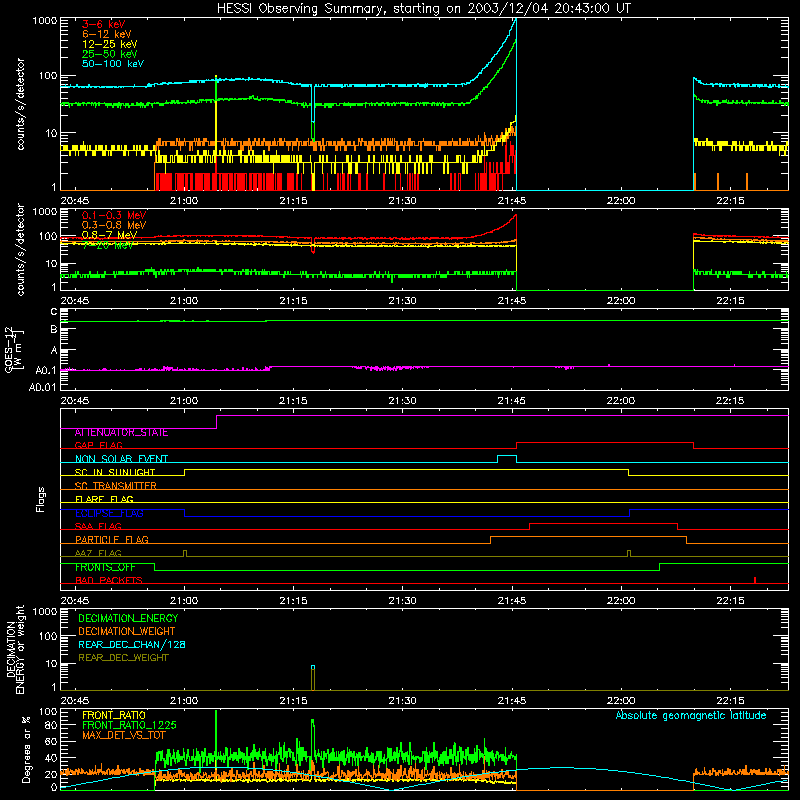Click the blue ECLIPSE_FLAG label
Image resolution: width=800 pixels, height=800 pixels.
pyautogui.click(x=109, y=513)
